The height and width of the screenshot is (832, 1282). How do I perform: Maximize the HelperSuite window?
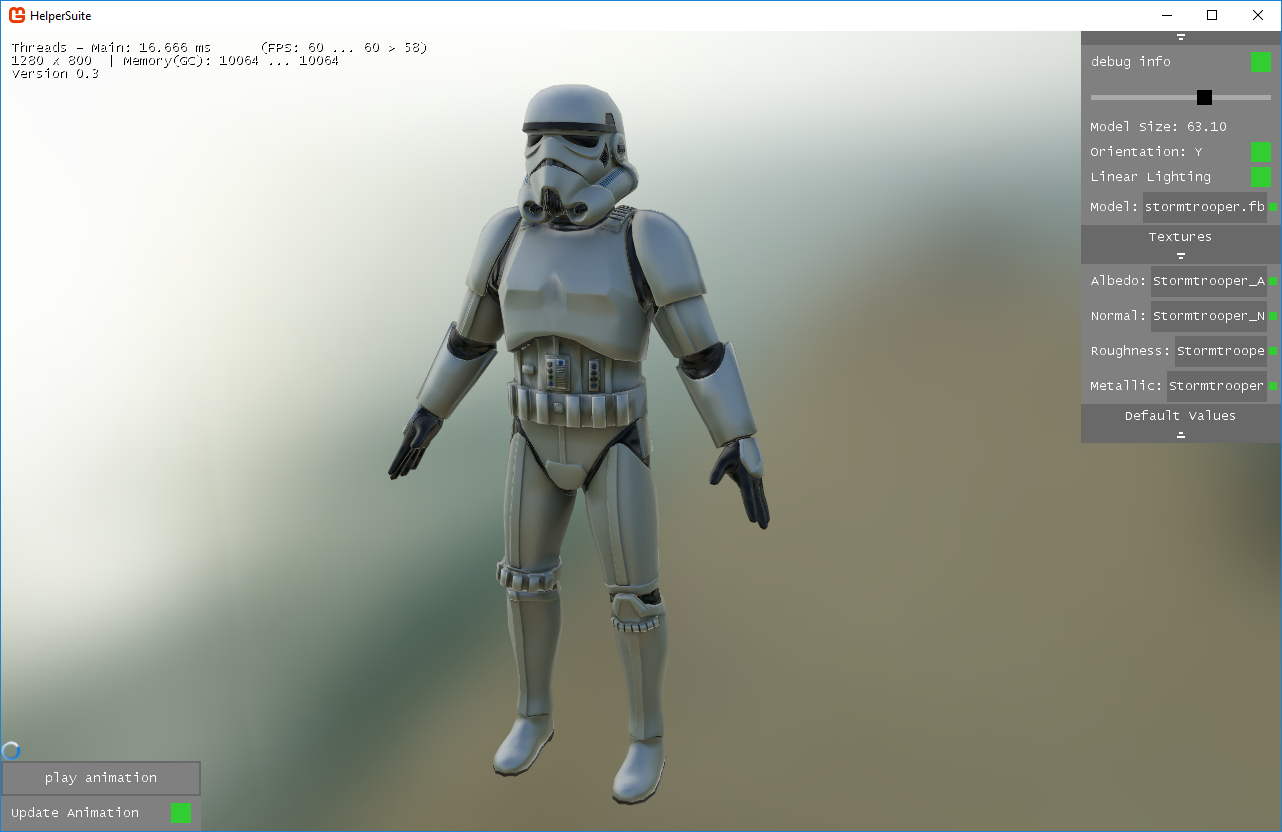coord(1212,15)
